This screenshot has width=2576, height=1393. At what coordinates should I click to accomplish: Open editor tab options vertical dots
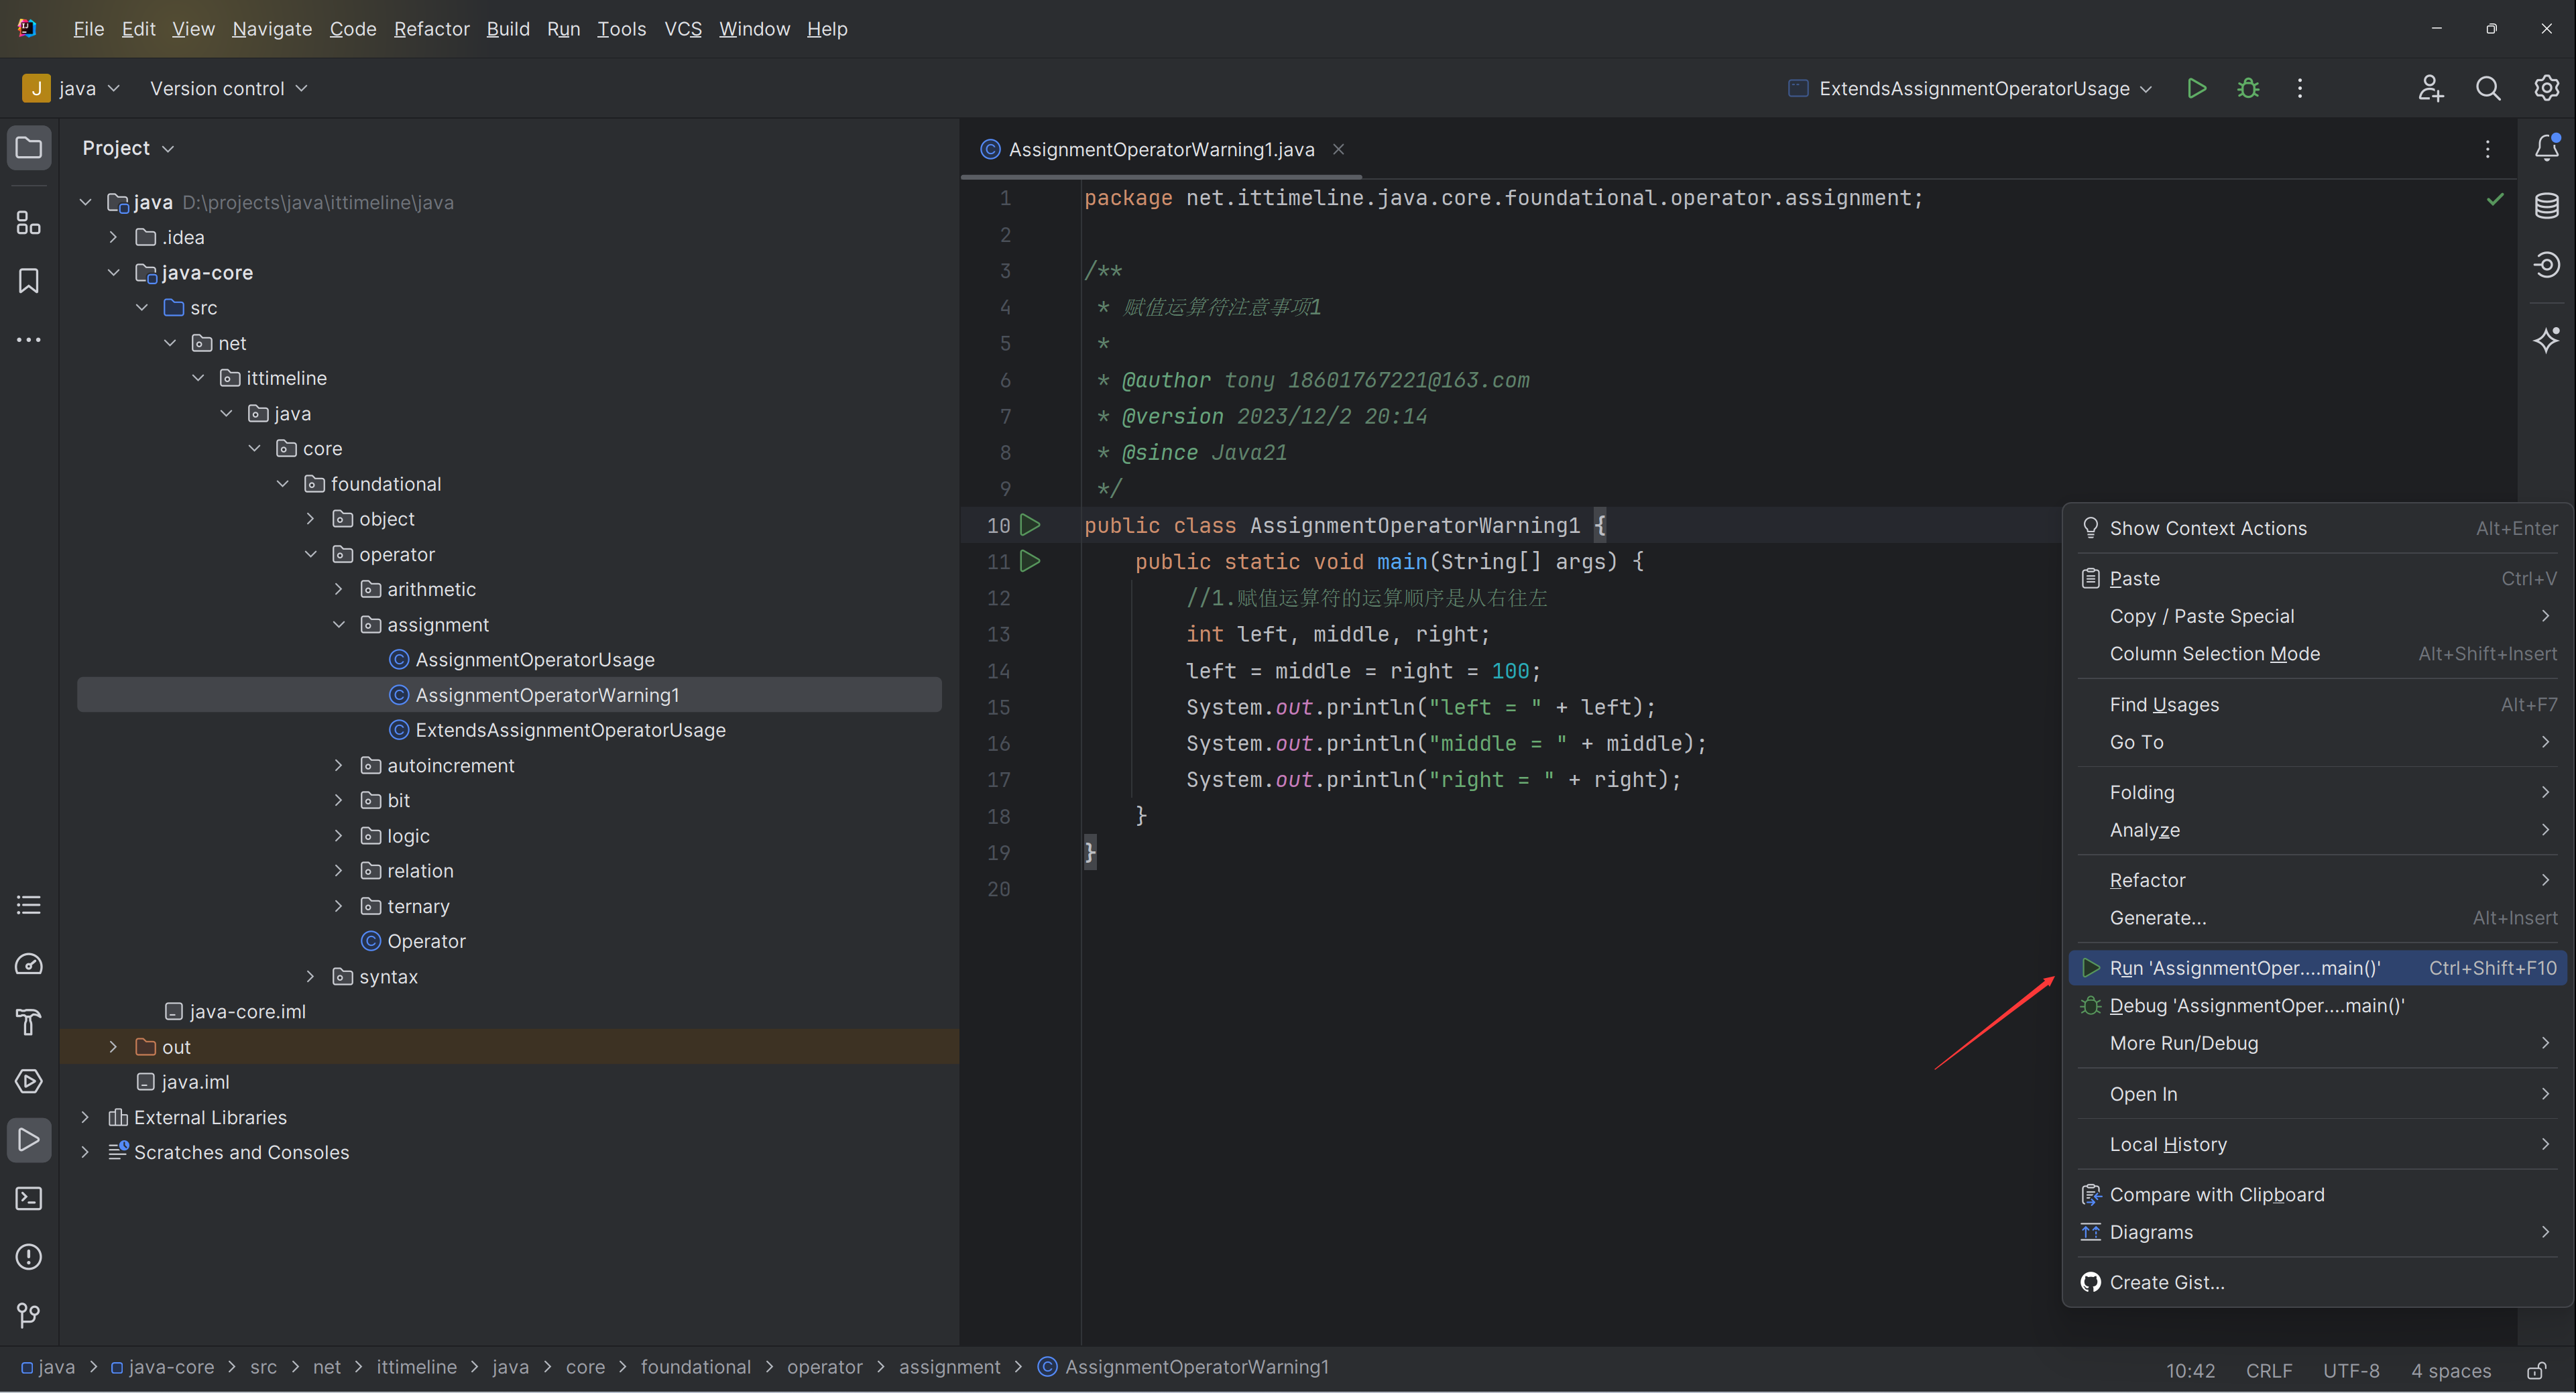pyautogui.click(x=2488, y=149)
